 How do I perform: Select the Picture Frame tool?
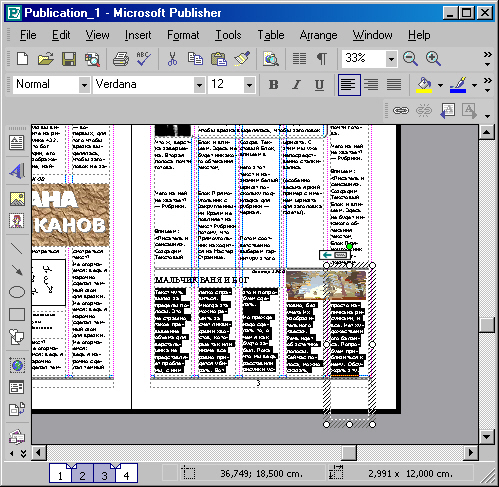[17, 199]
